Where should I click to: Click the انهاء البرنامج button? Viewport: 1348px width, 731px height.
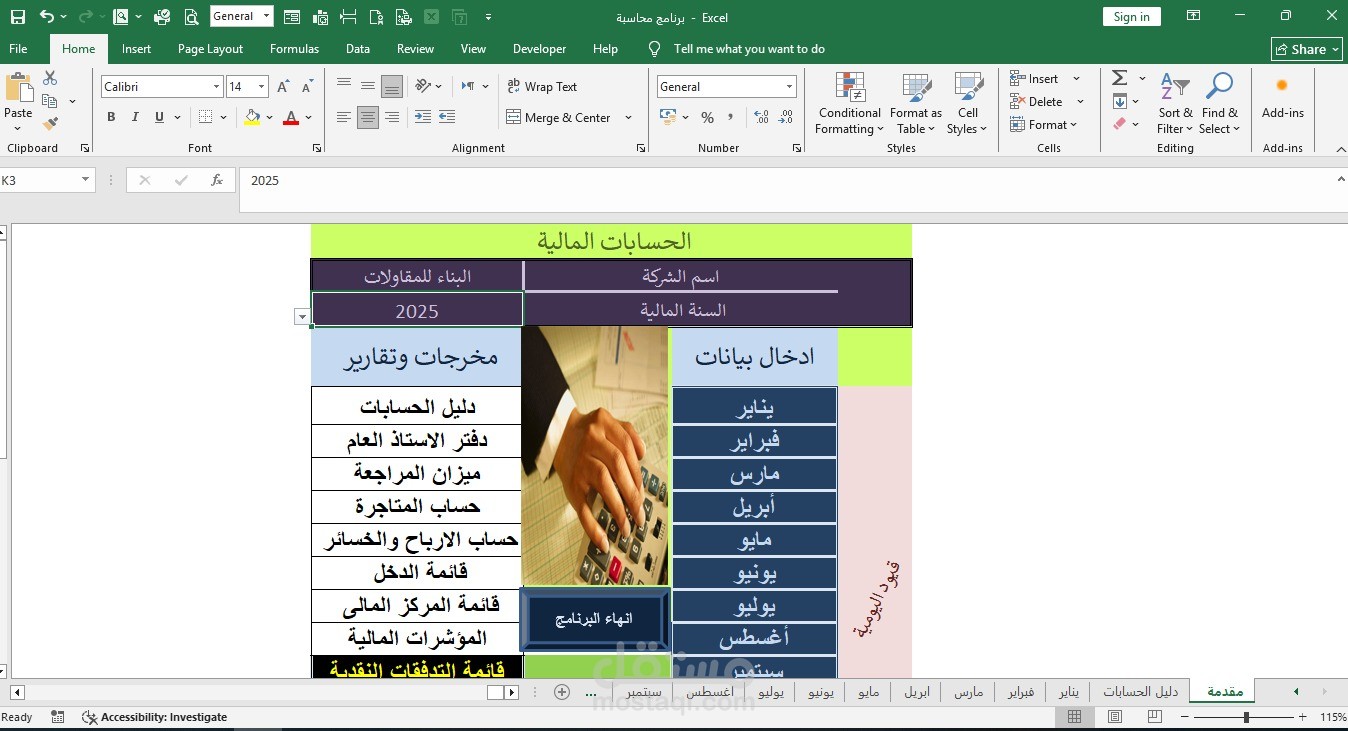(595, 618)
